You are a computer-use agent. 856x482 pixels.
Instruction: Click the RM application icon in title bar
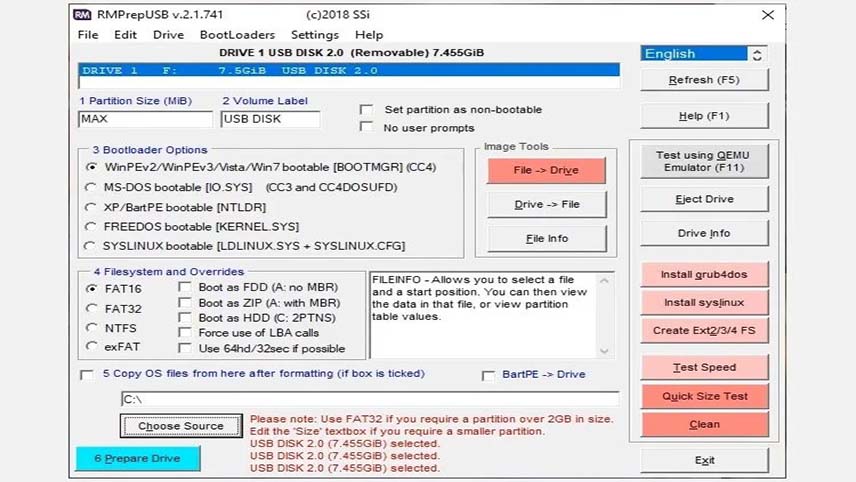pyautogui.click(x=82, y=14)
